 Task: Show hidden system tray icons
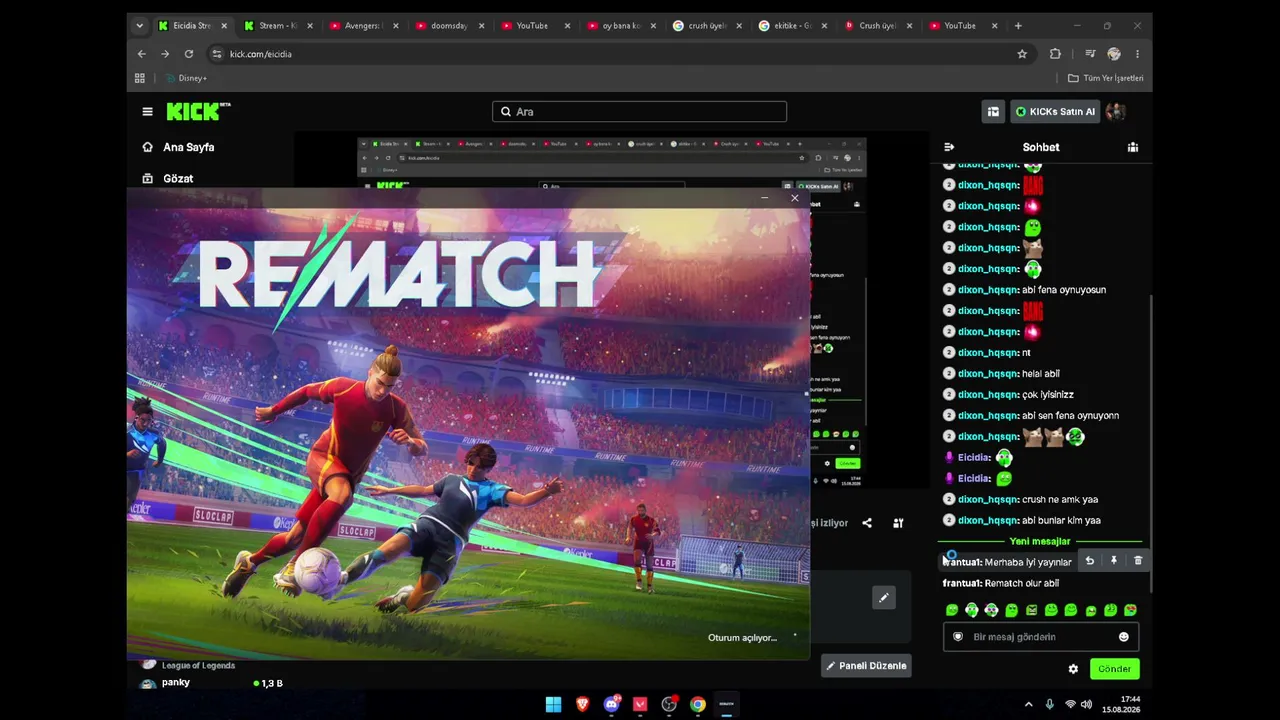pyautogui.click(x=1028, y=704)
